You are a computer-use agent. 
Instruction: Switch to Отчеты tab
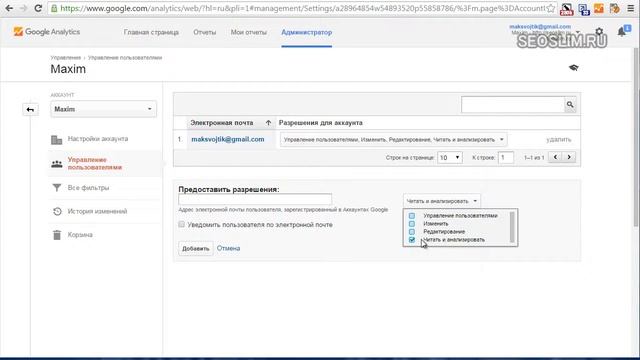tap(204, 32)
